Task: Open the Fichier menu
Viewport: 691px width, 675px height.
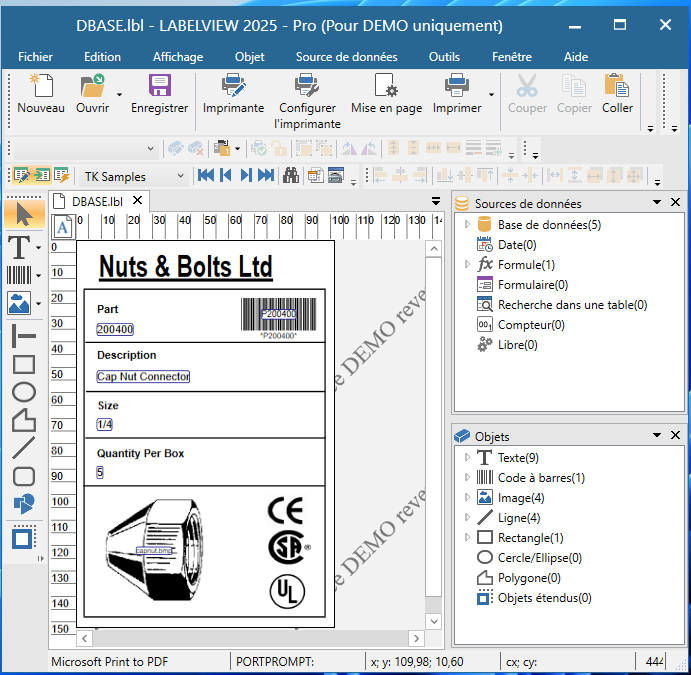Action: click(x=35, y=57)
